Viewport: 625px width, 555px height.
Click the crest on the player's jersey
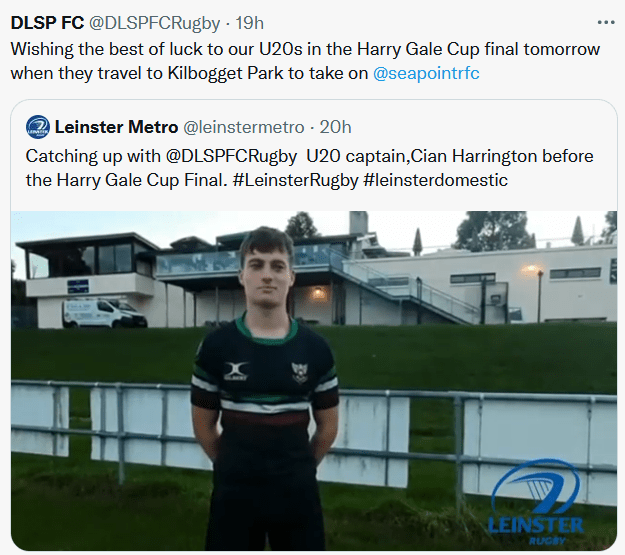(x=299, y=372)
